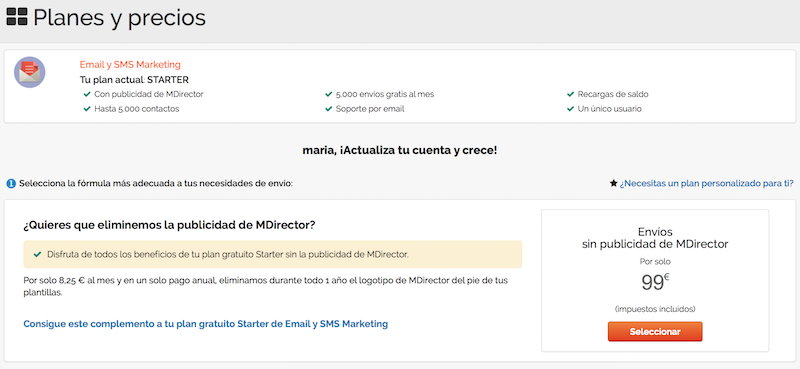
Task: Click the paragraph Por solo 8,25 € al mes
Action: coord(266,287)
